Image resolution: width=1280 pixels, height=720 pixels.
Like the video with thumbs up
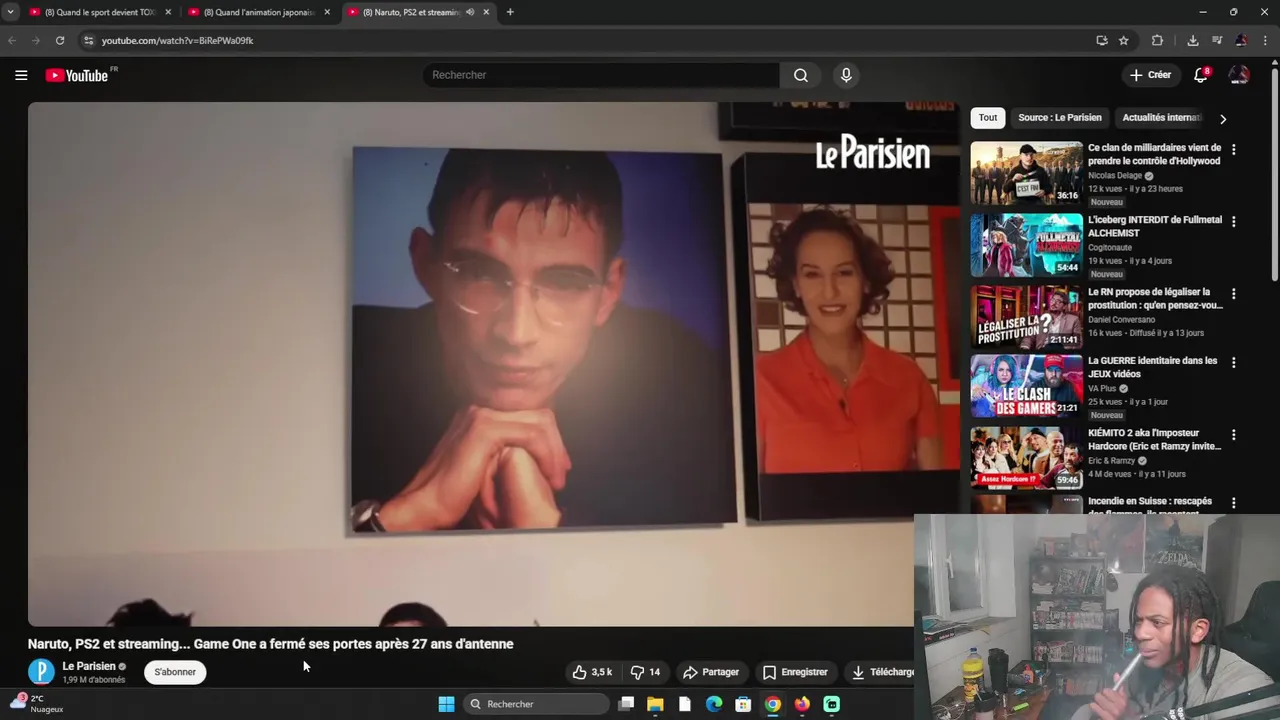click(x=592, y=672)
